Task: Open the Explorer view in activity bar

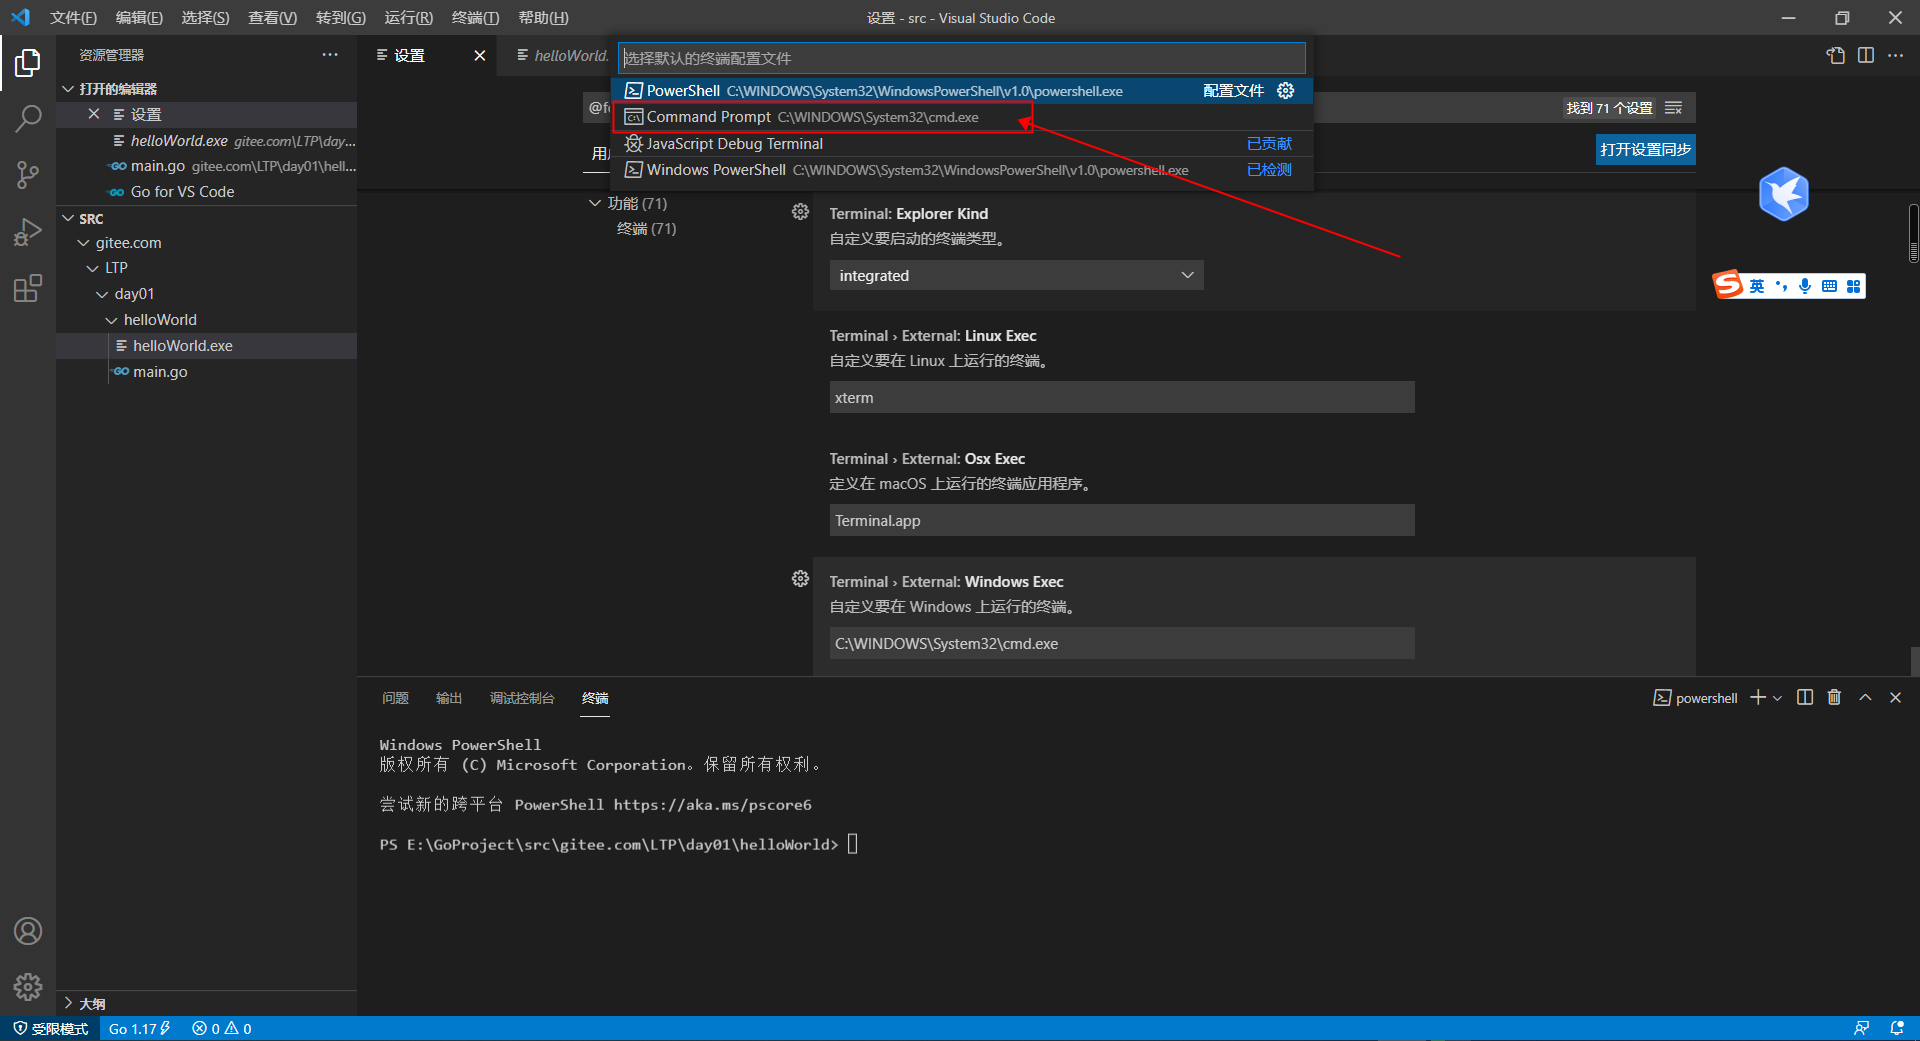Action: click(x=28, y=63)
